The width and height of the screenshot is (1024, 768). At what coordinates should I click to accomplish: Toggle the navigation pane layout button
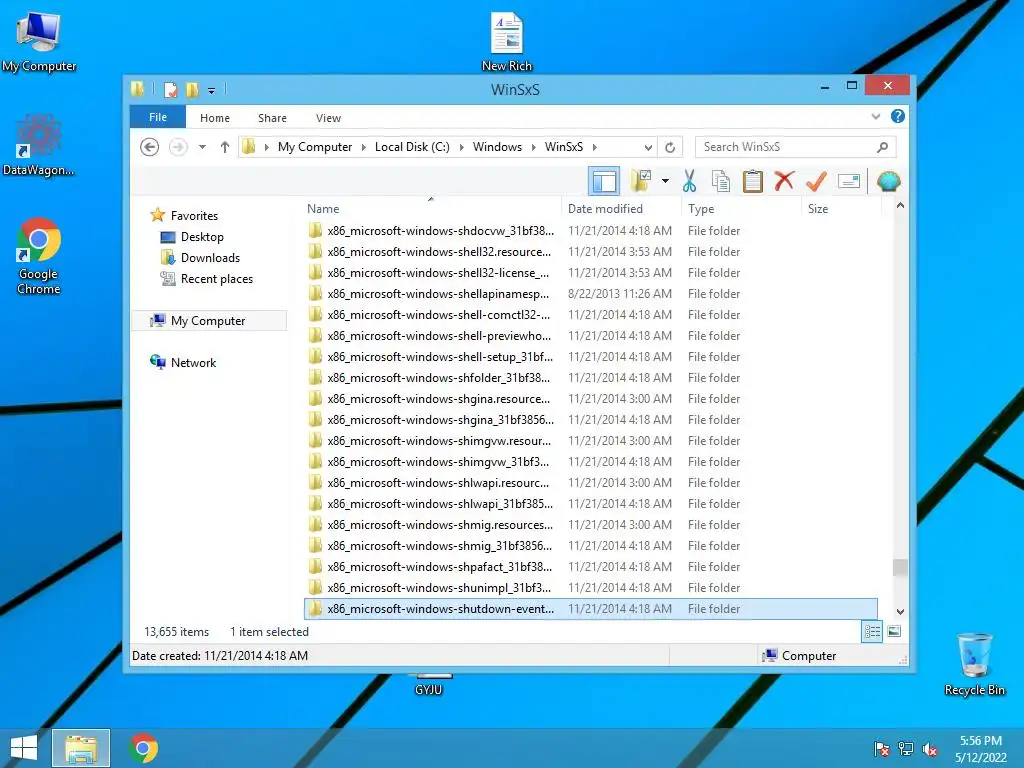[604, 181]
